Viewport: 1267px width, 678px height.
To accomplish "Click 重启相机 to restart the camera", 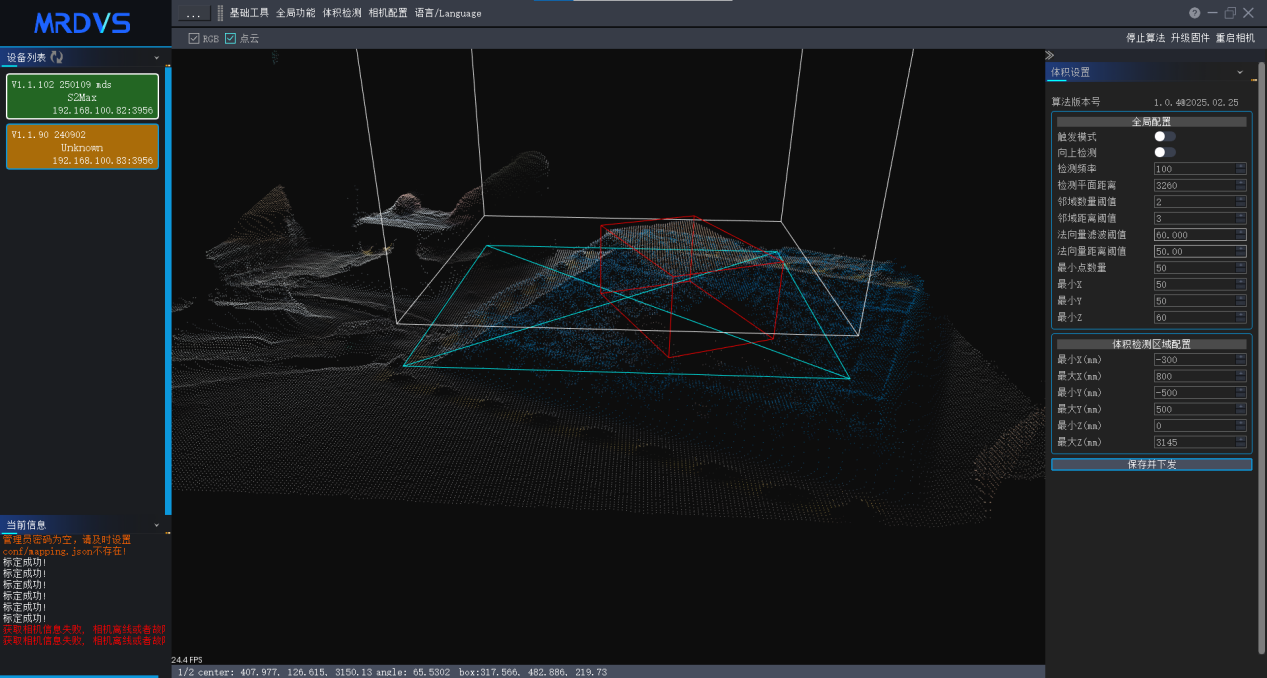I will (1235, 38).
